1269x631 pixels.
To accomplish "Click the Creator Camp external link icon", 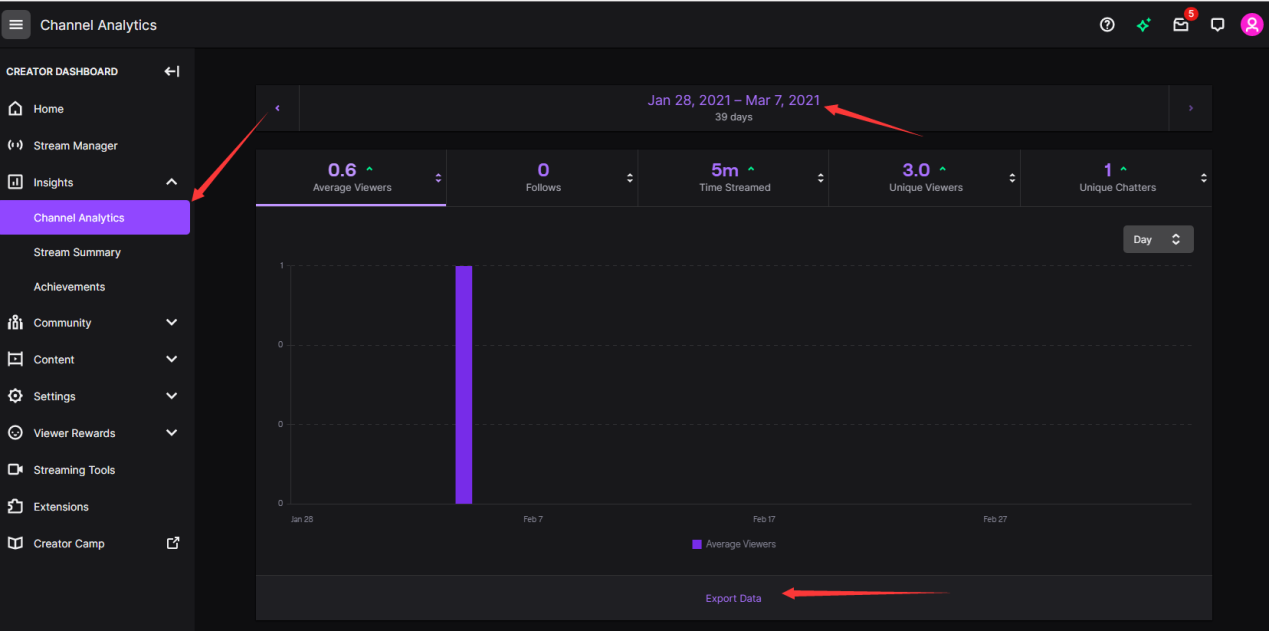I will (173, 543).
